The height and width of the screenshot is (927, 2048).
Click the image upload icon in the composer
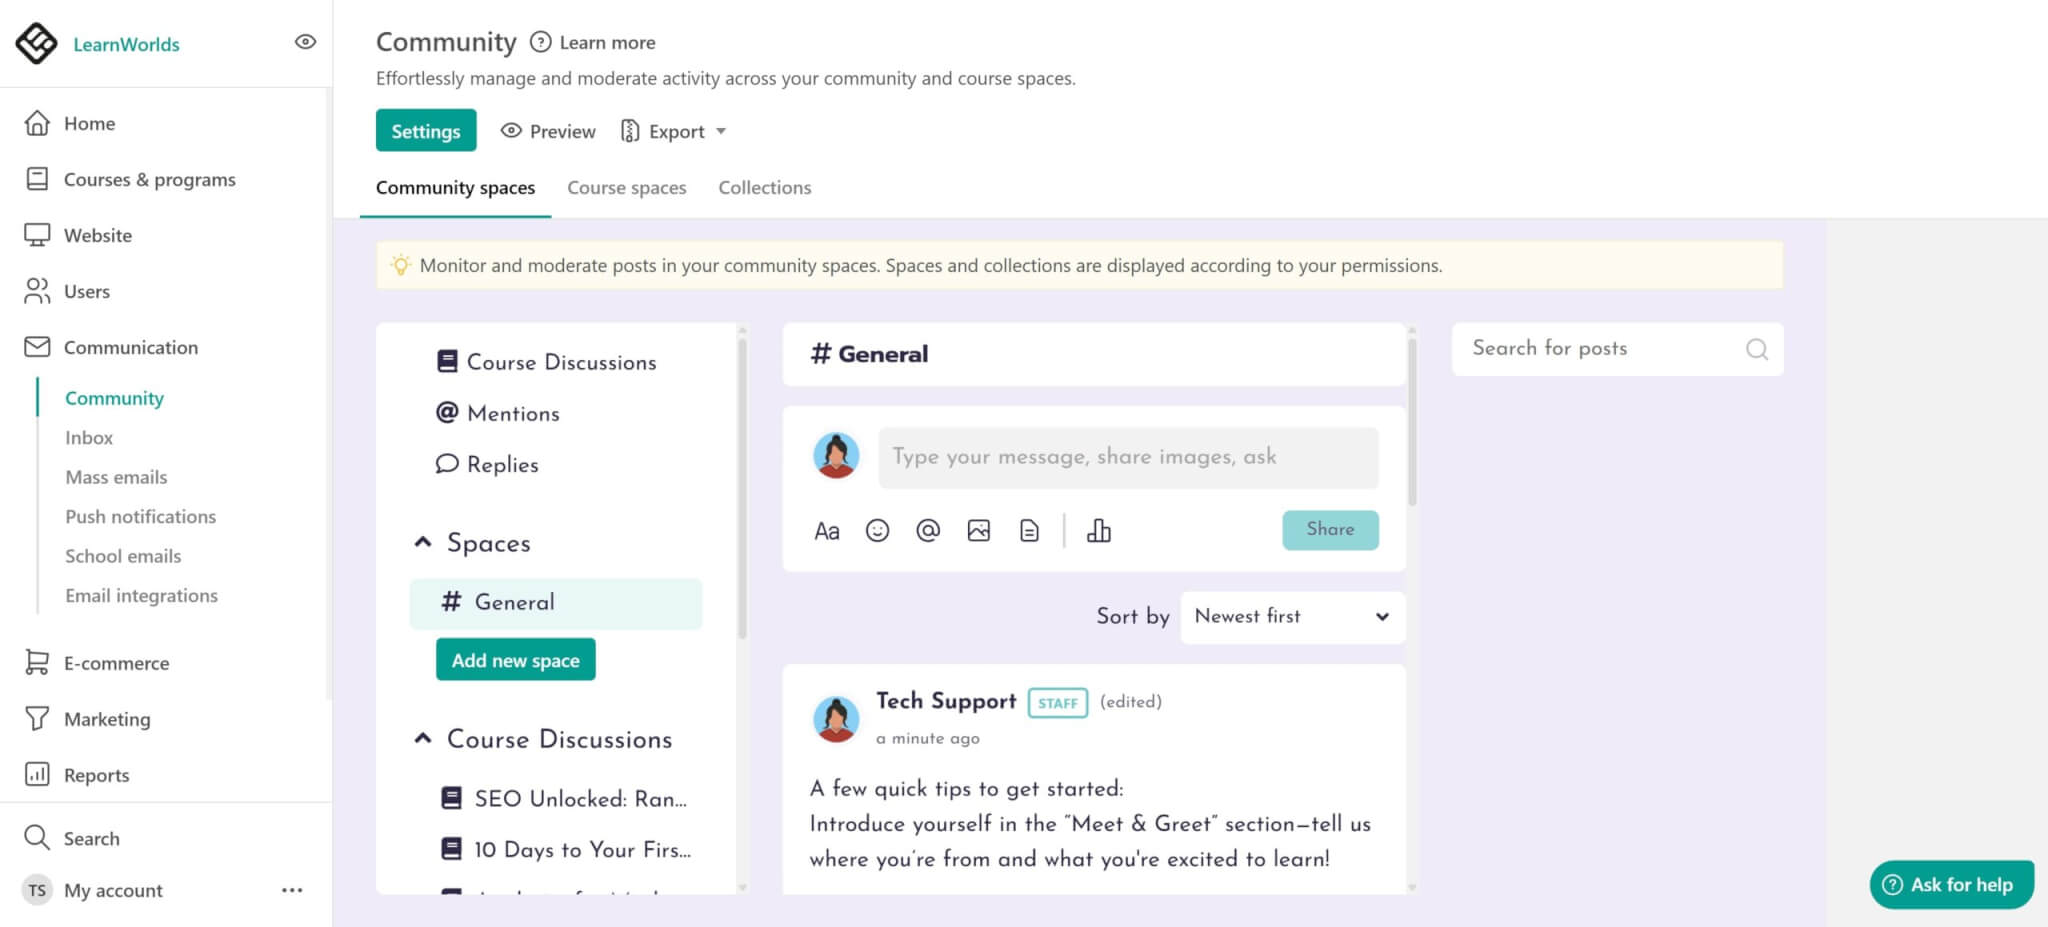click(x=979, y=531)
